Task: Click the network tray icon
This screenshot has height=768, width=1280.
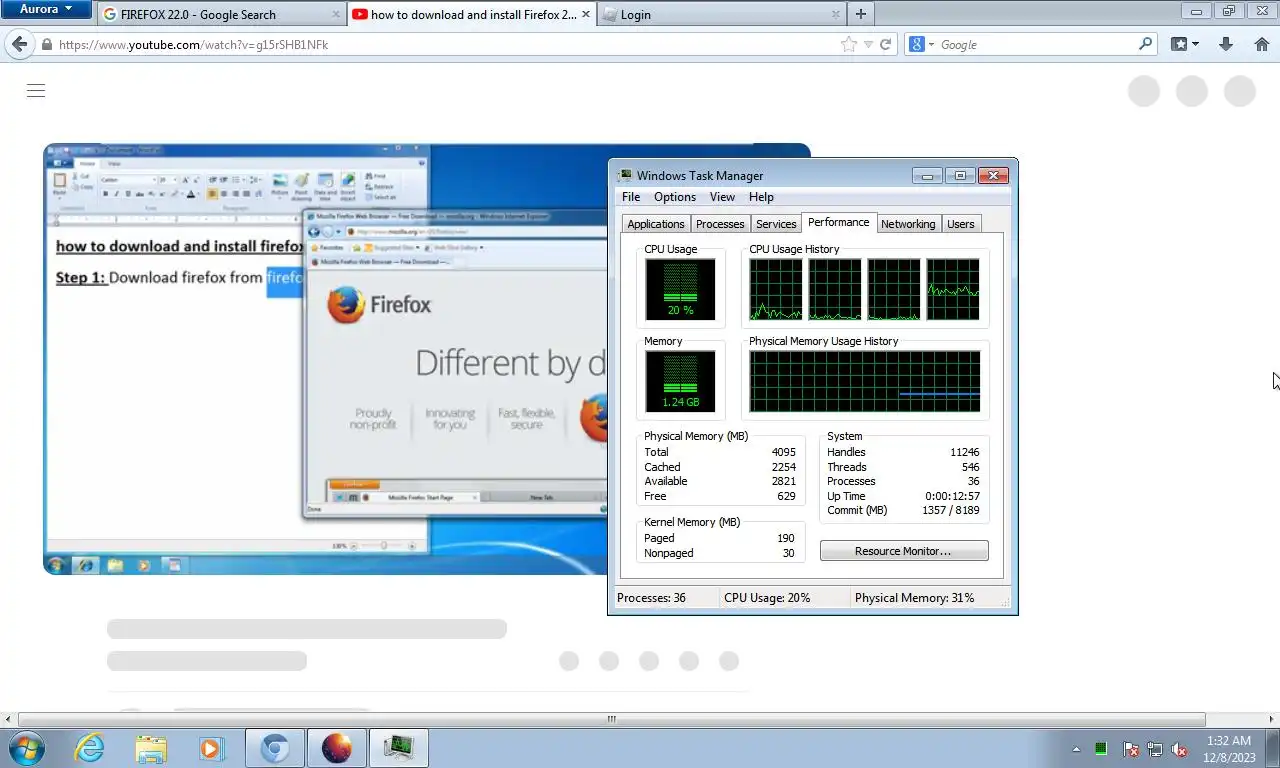Action: click(x=1155, y=749)
